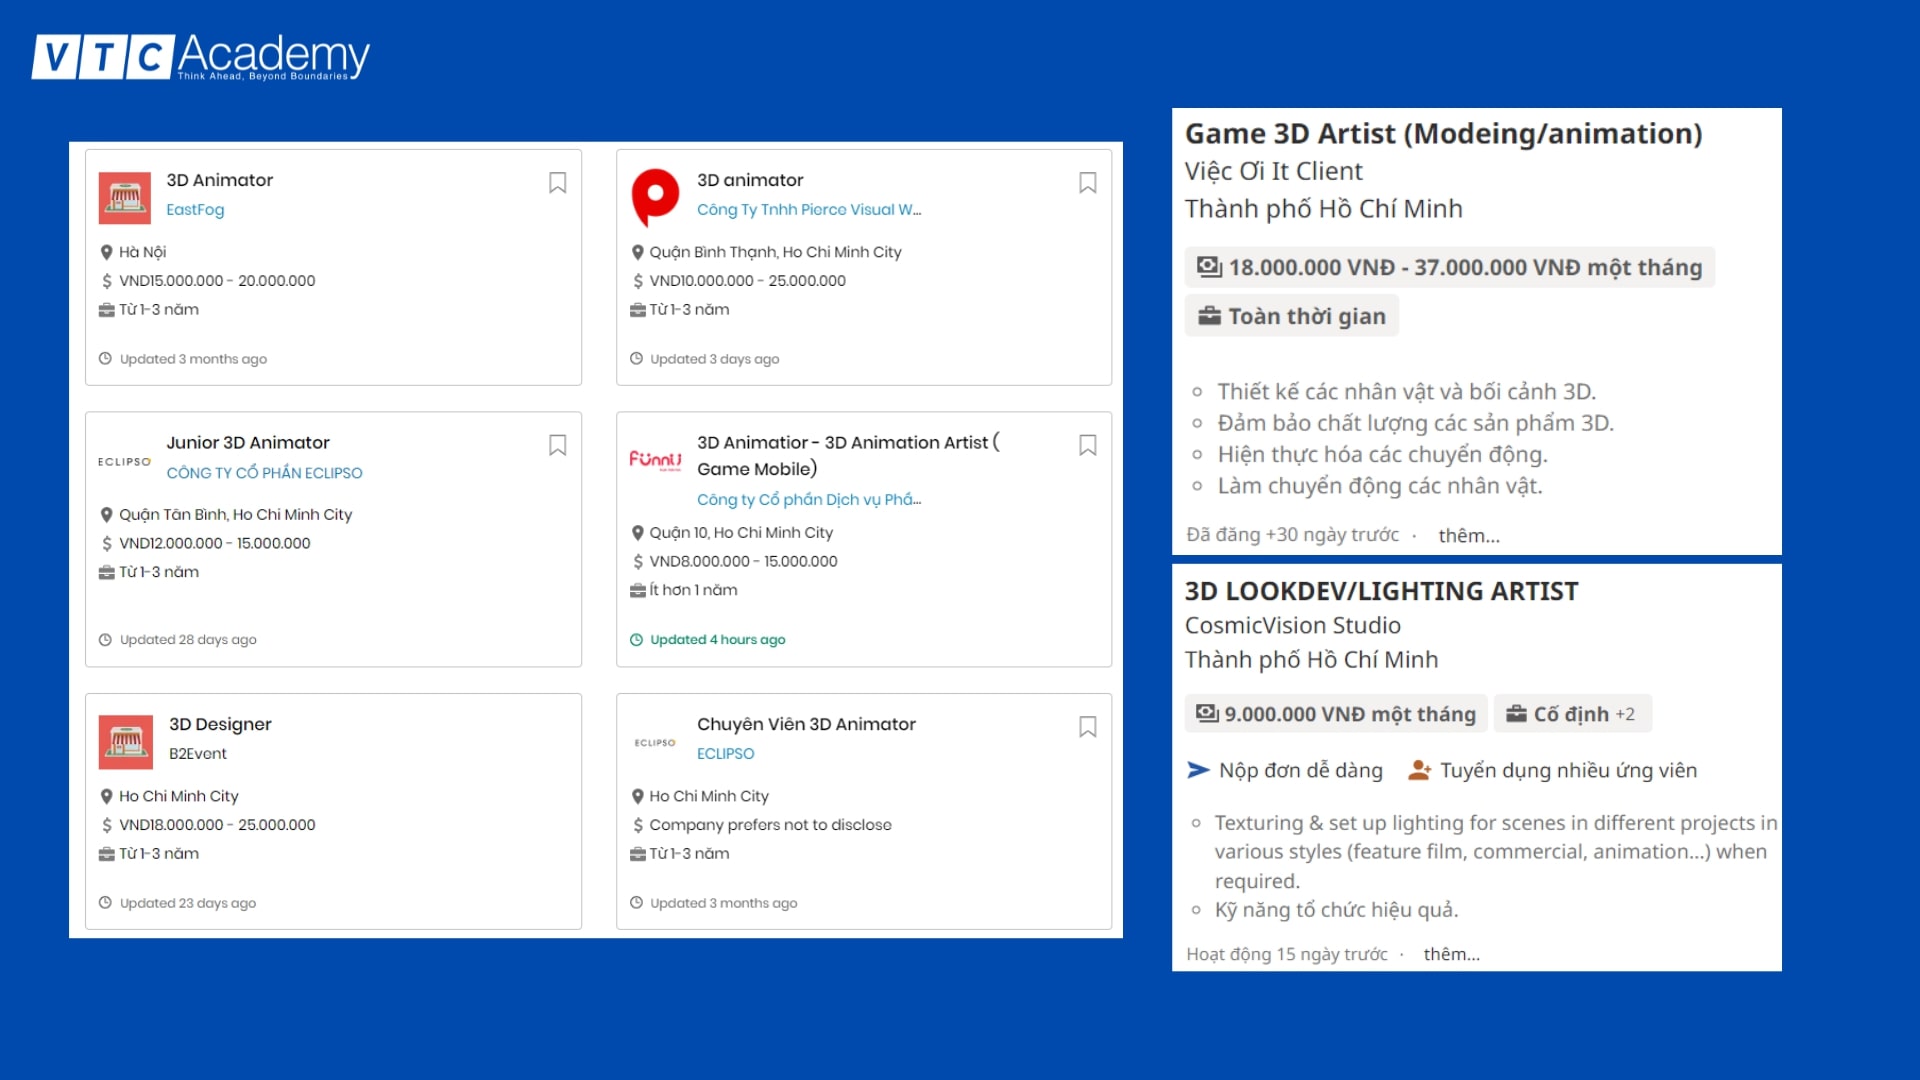The height and width of the screenshot is (1080, 1920).
Task: Open 3D LOOKDEV/LIGHTING ARTIST job title
Action: tap(1381, 591)
